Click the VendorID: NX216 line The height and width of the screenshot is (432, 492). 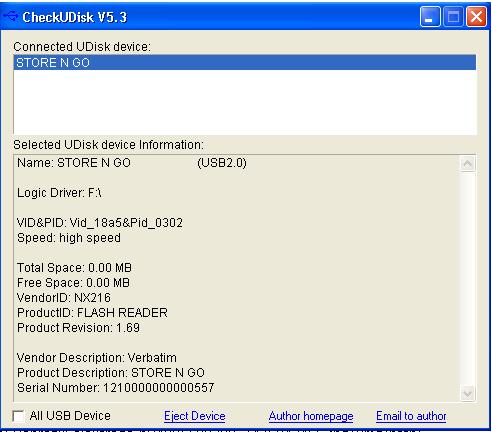[64, 298]
